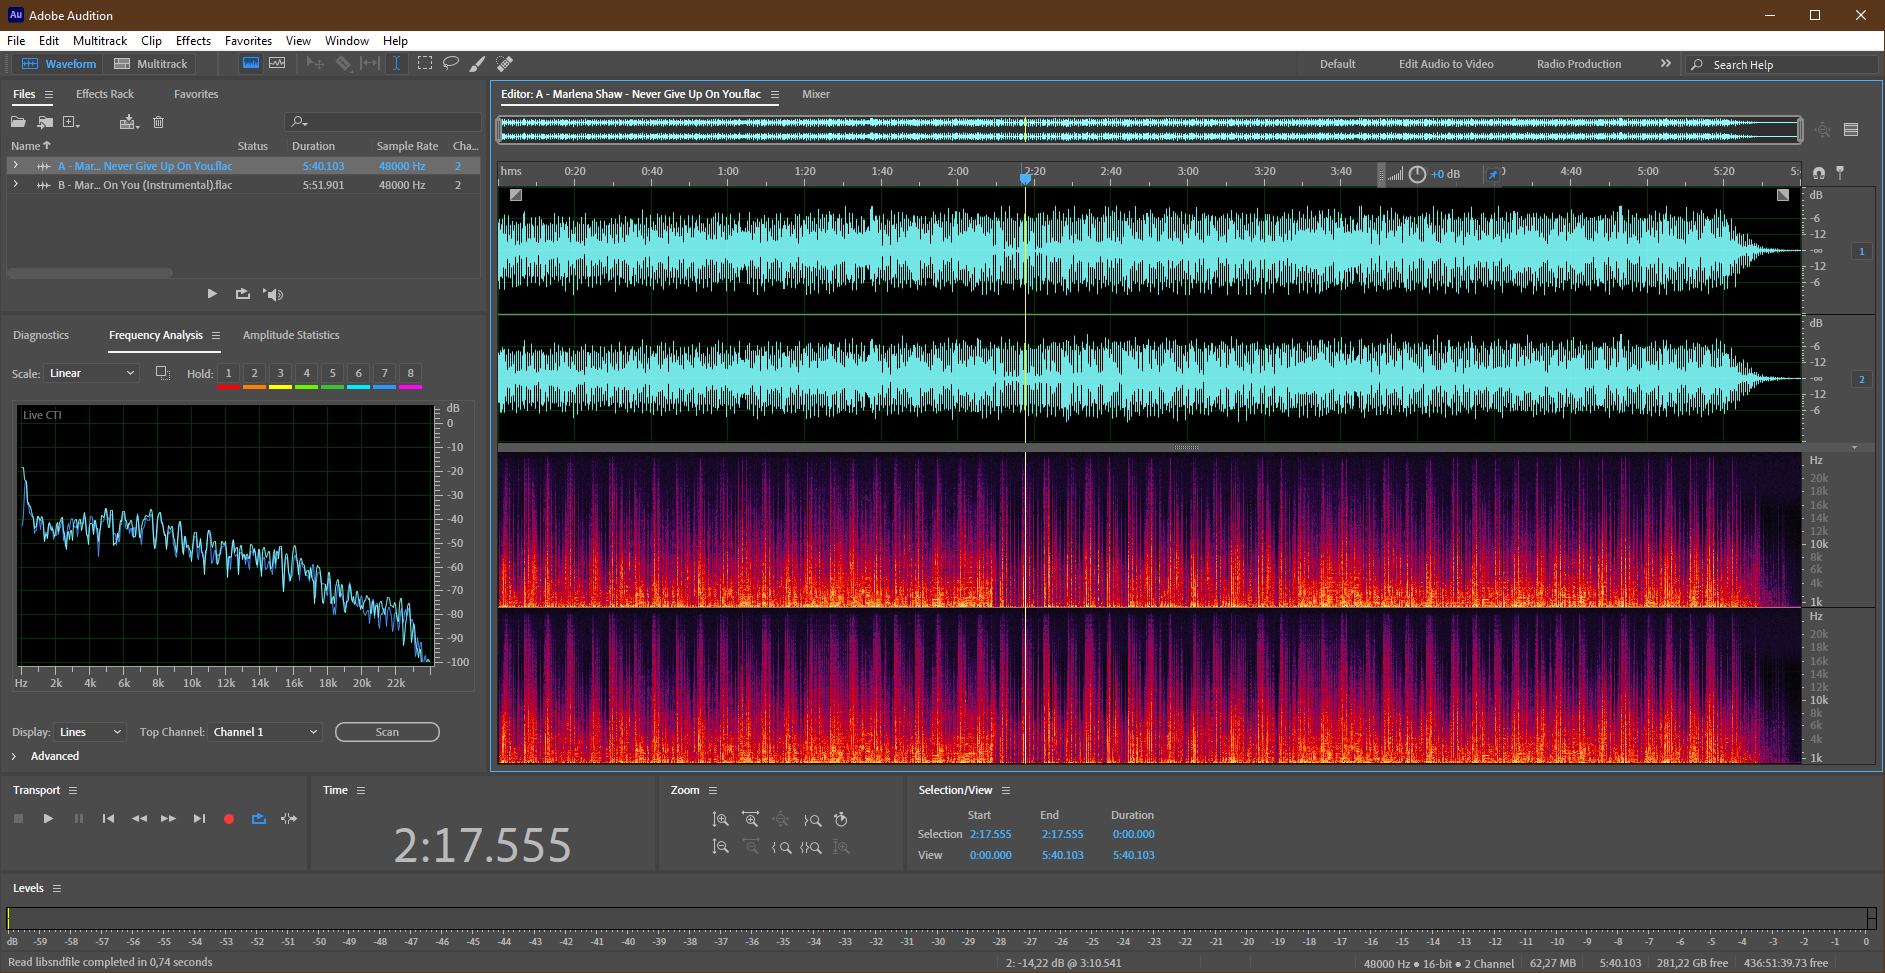Open the Favorites menu in menu bar
The image size is (1885, 973).
(x=248, y=41)
